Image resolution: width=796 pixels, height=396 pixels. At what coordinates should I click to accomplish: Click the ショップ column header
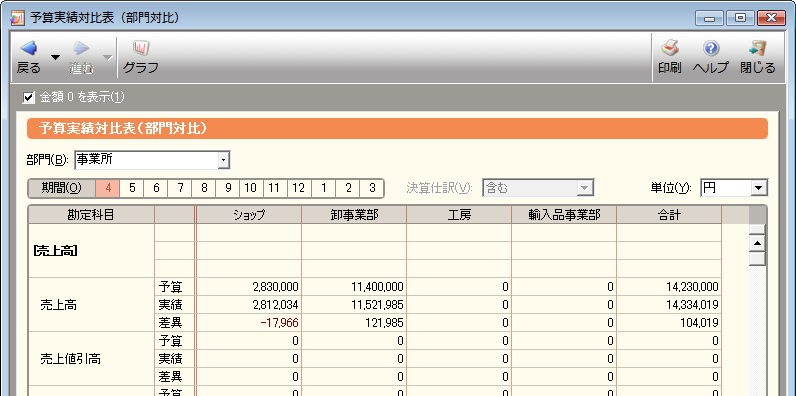(x=249, y=215)
